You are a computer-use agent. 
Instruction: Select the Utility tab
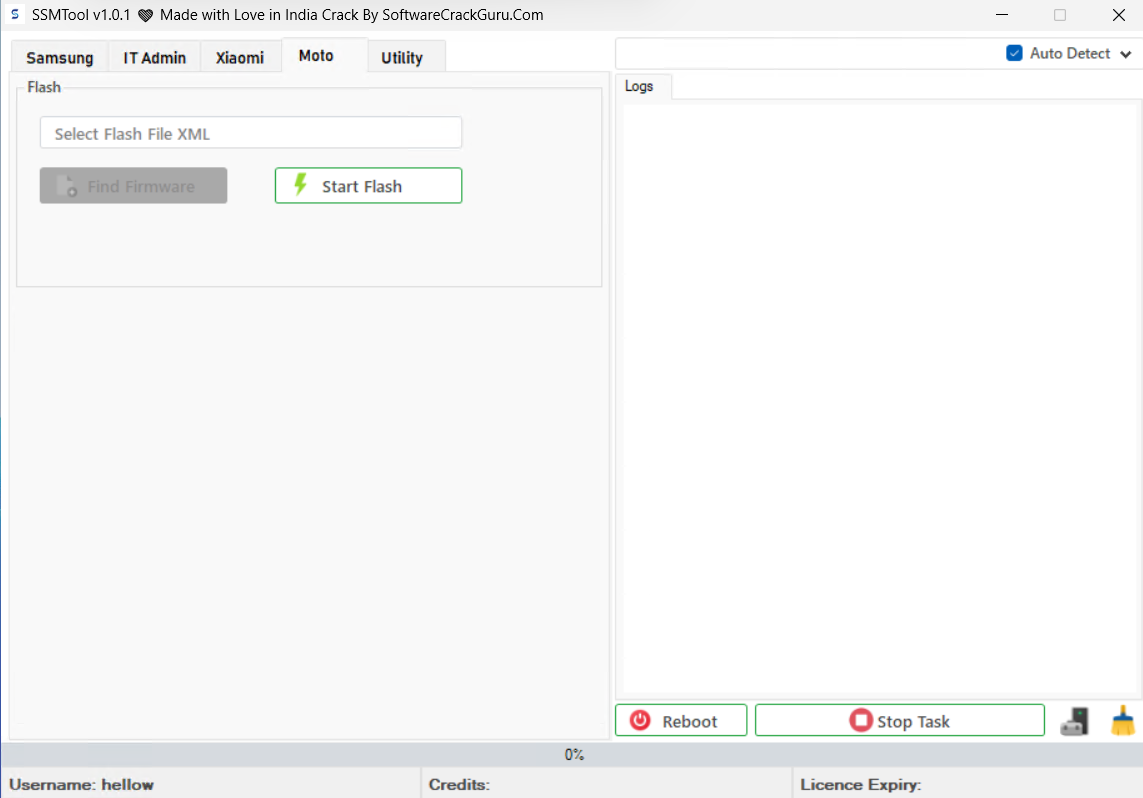click(402, 58)
